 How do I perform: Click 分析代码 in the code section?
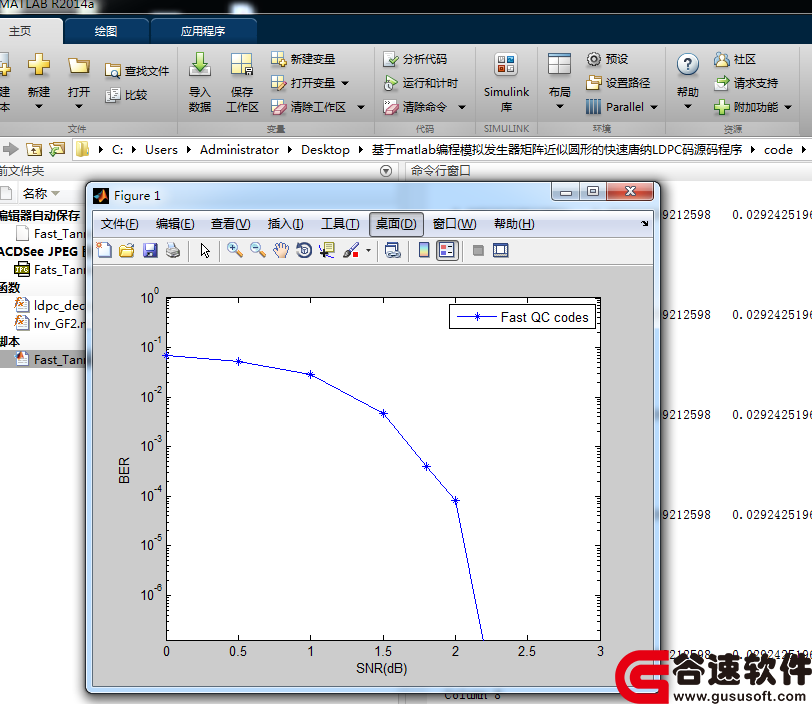tap(415, 59)
